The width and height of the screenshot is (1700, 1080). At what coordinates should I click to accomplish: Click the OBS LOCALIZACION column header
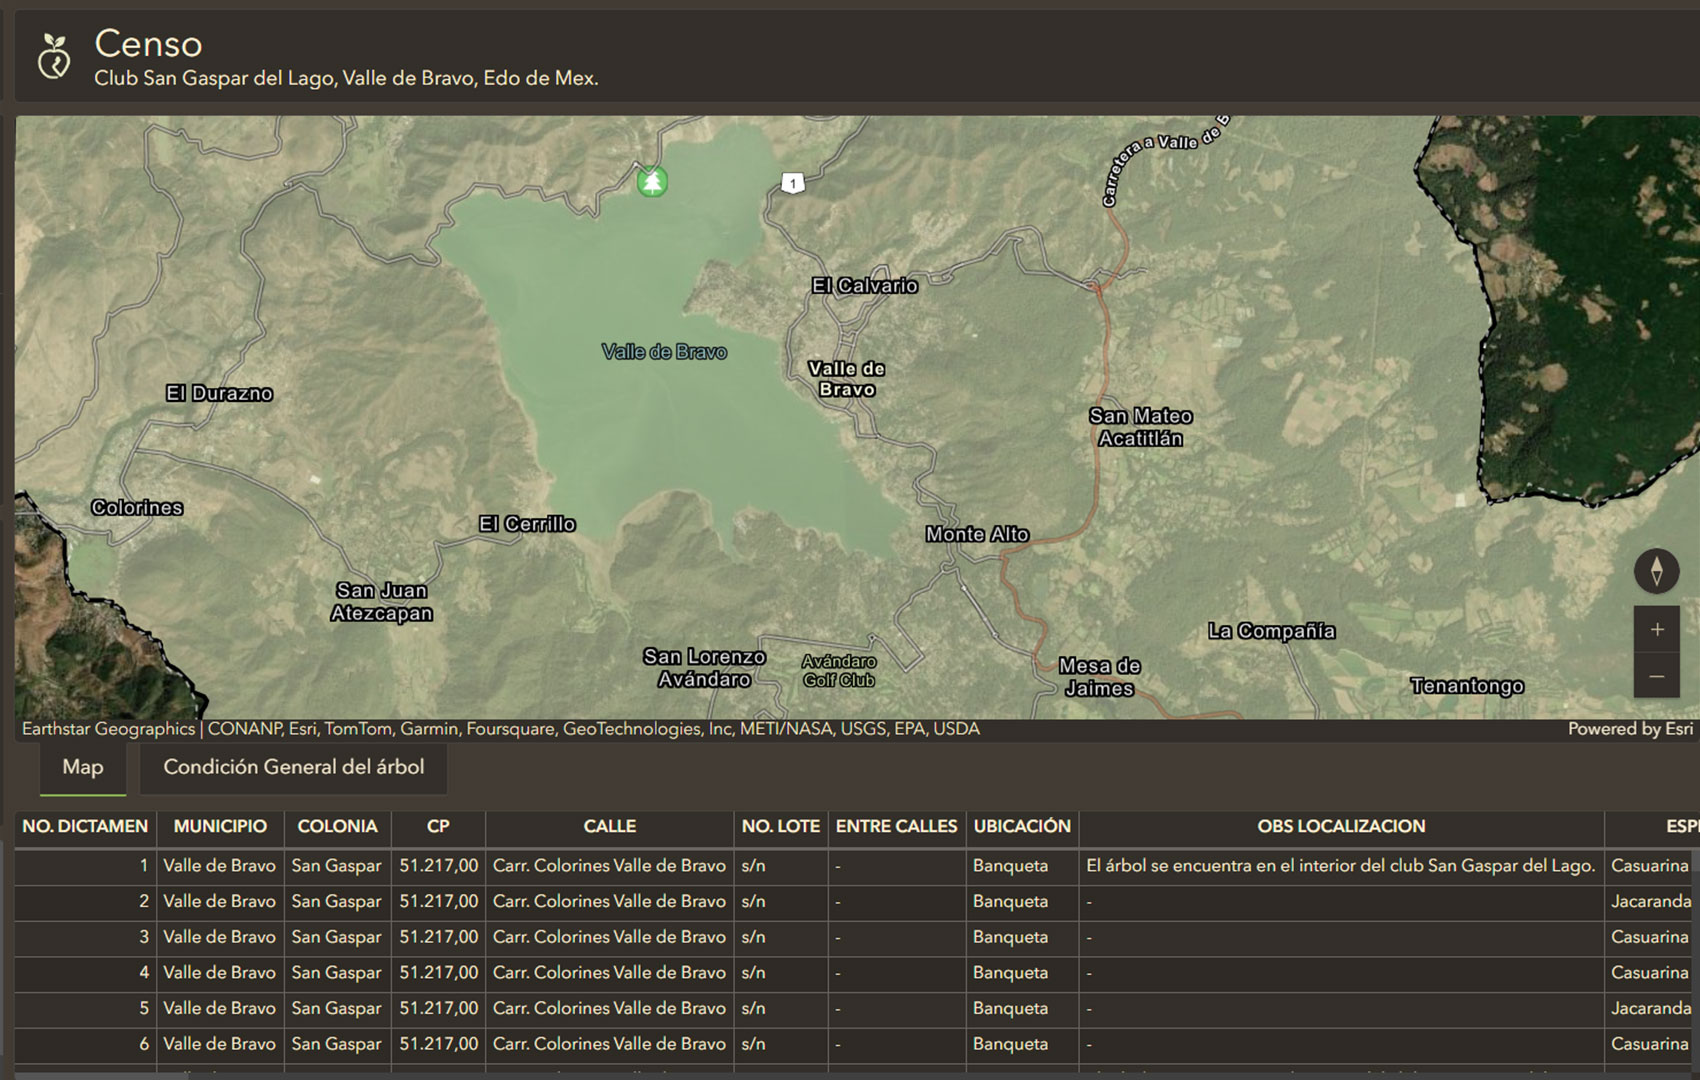(1341, 826)
